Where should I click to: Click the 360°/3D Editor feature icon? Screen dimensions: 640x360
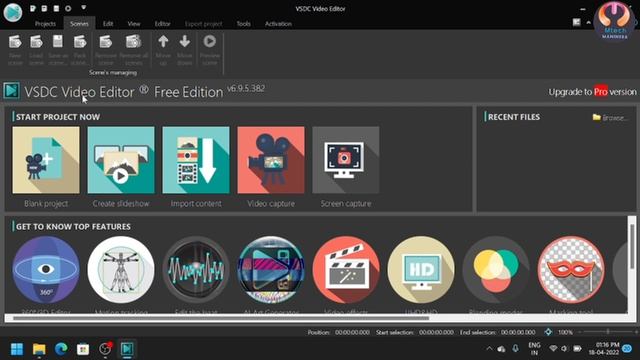coord(46,269)
